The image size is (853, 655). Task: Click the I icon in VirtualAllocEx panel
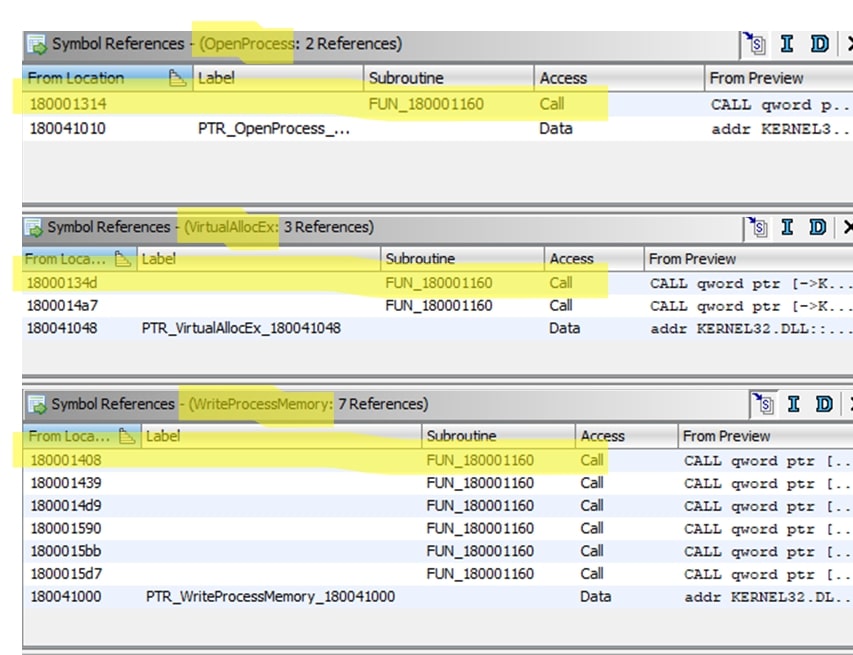coord(787,227)
